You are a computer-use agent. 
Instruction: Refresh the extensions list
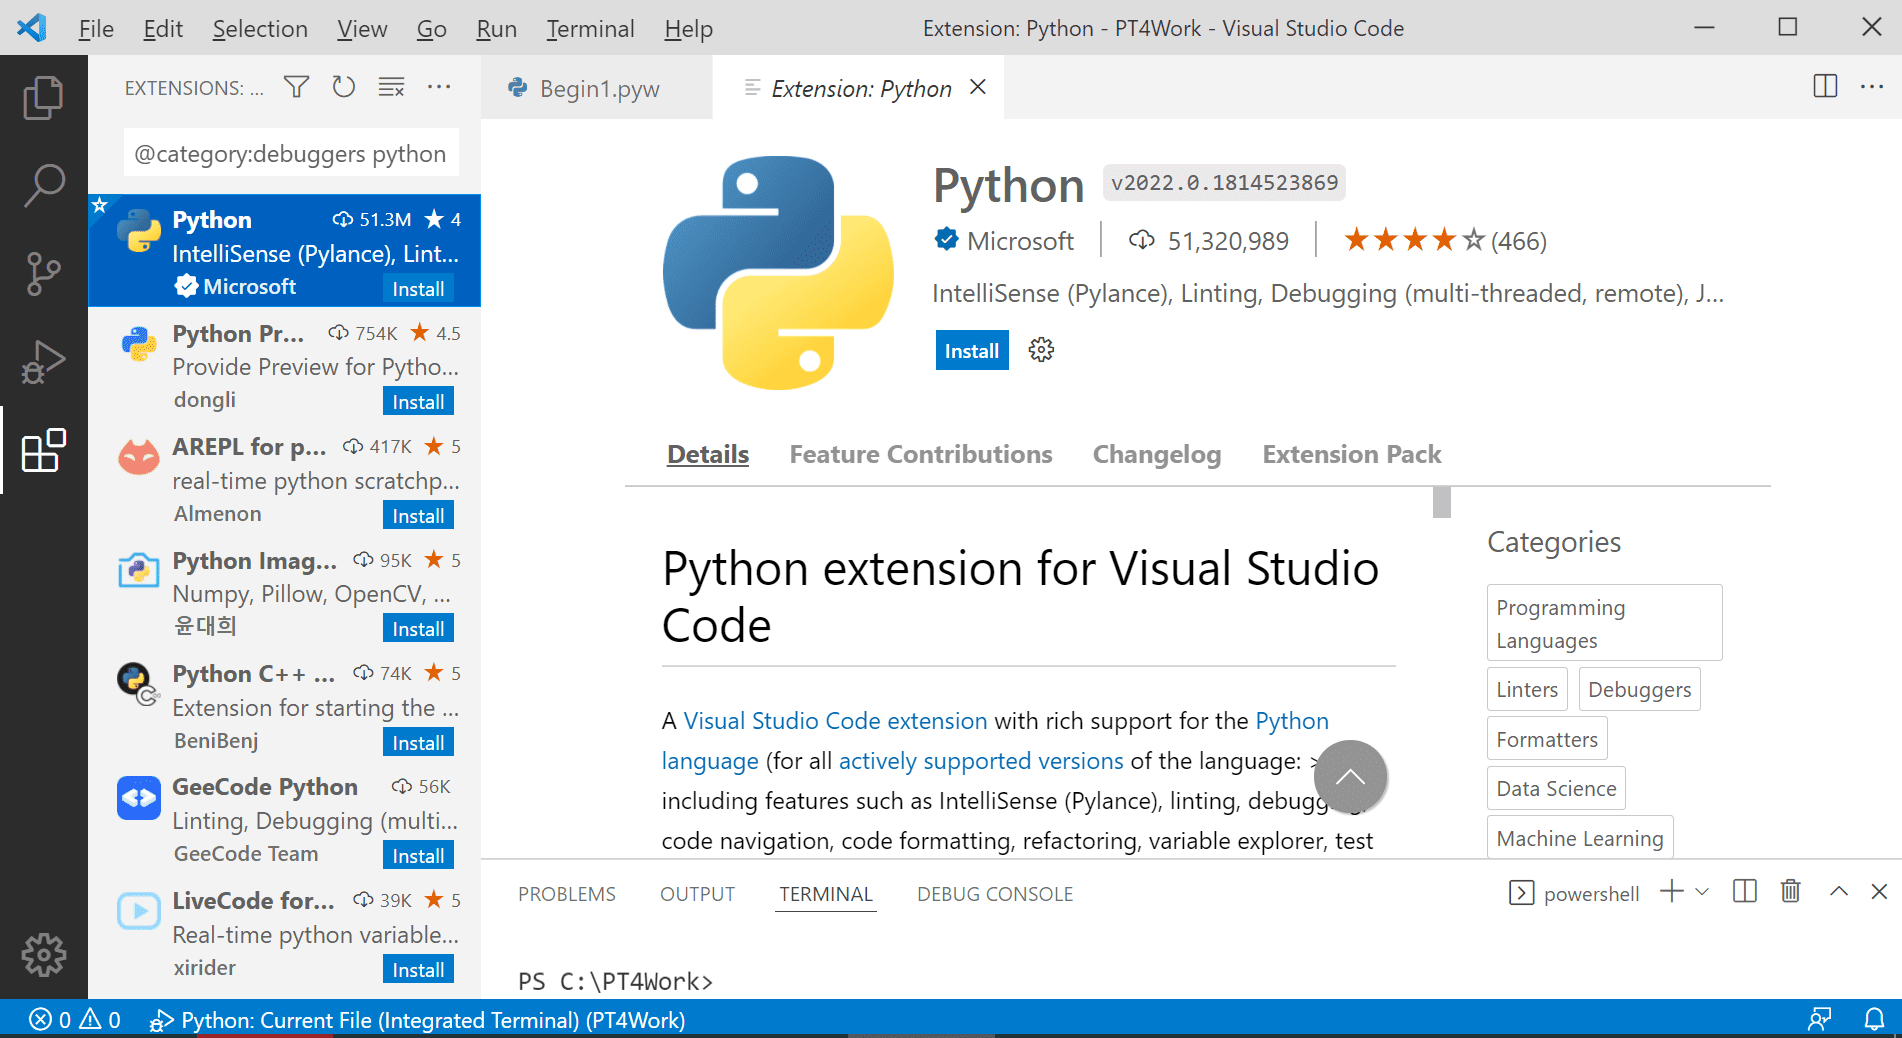click(343, 87)
